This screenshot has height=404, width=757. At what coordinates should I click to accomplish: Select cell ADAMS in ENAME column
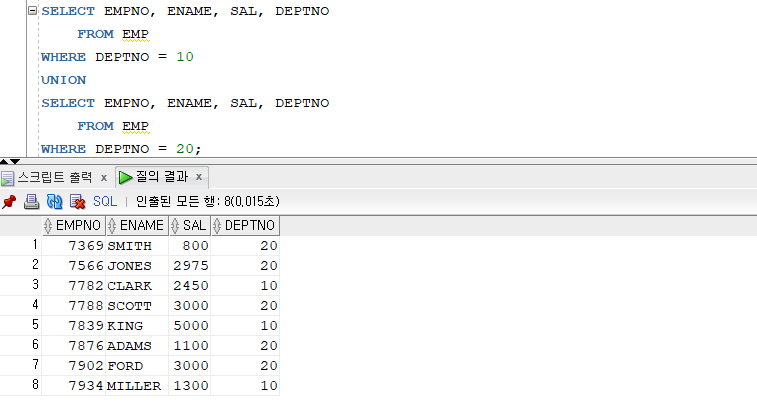coord(137,346)
